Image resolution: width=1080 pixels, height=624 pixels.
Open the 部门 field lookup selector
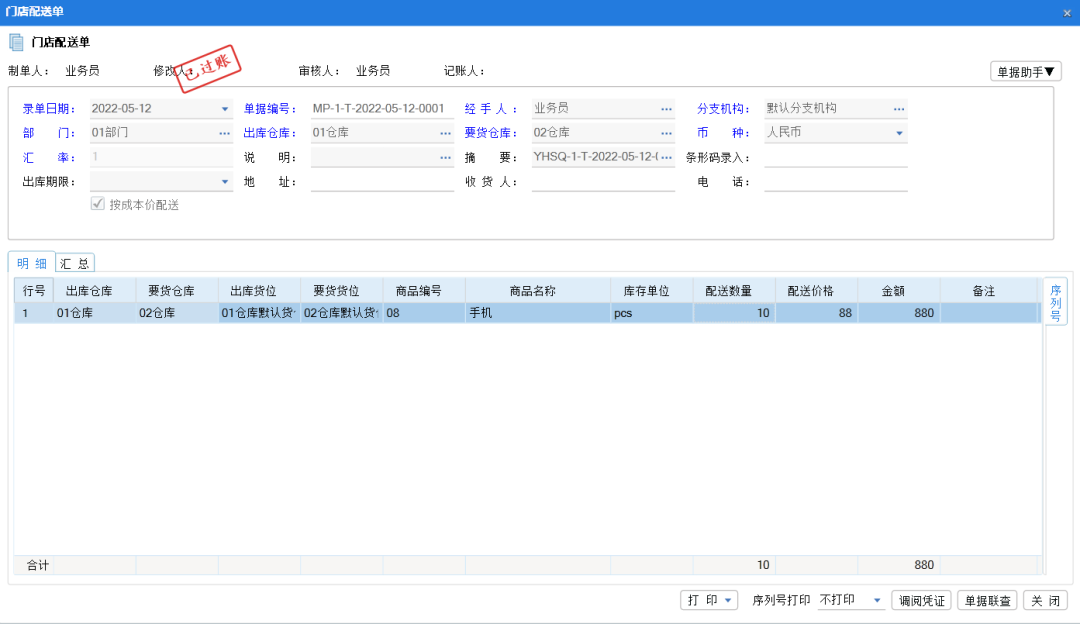point(226,132)
